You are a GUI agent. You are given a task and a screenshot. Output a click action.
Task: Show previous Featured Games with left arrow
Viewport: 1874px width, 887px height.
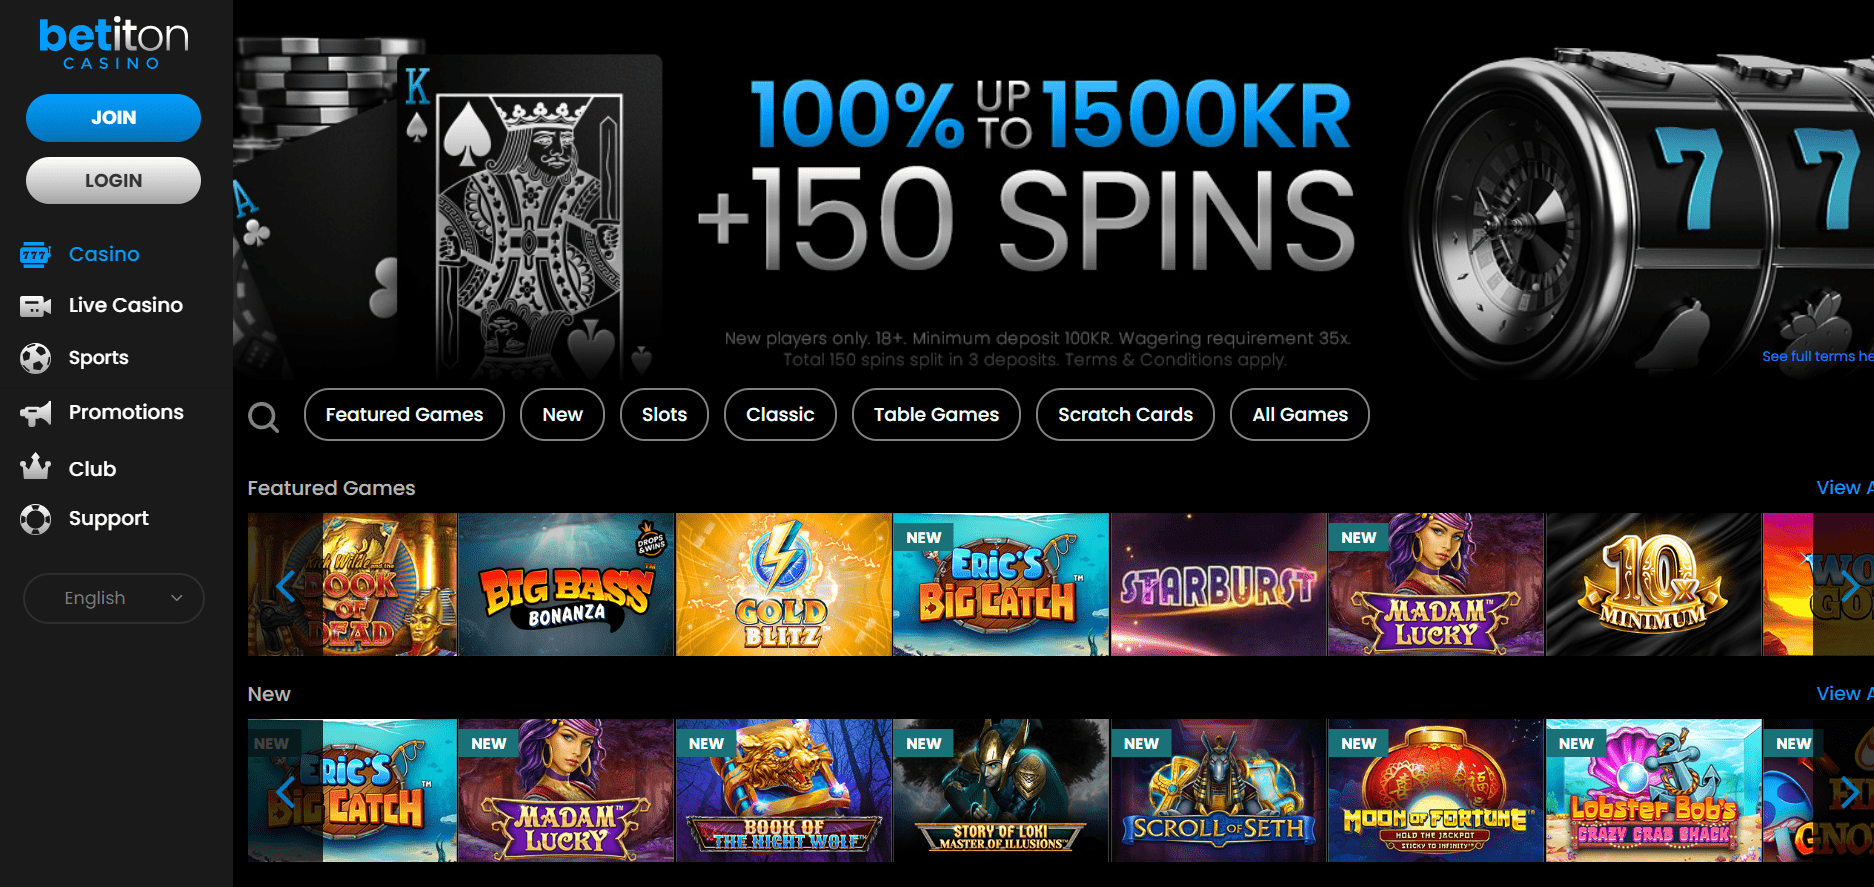click(x=286, y=585)
